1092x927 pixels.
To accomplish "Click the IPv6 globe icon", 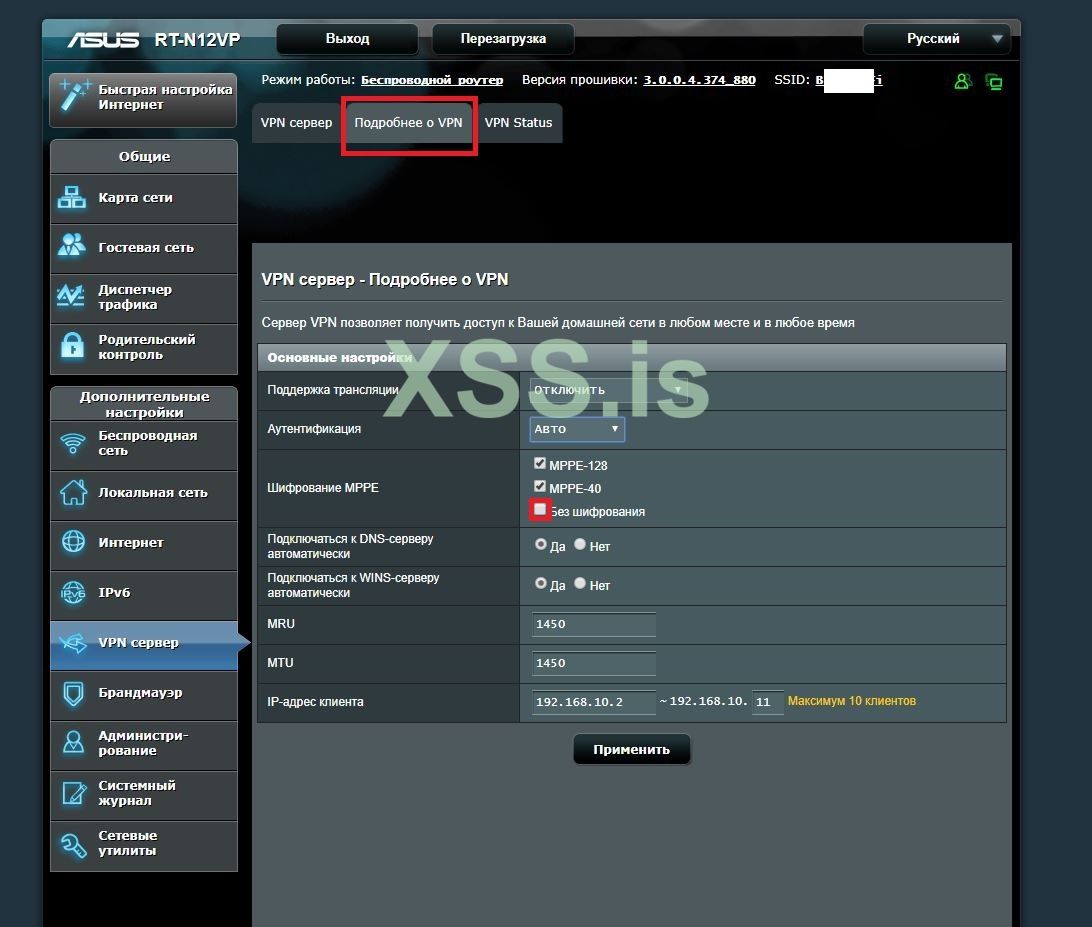I will click(x=73, y=592).
